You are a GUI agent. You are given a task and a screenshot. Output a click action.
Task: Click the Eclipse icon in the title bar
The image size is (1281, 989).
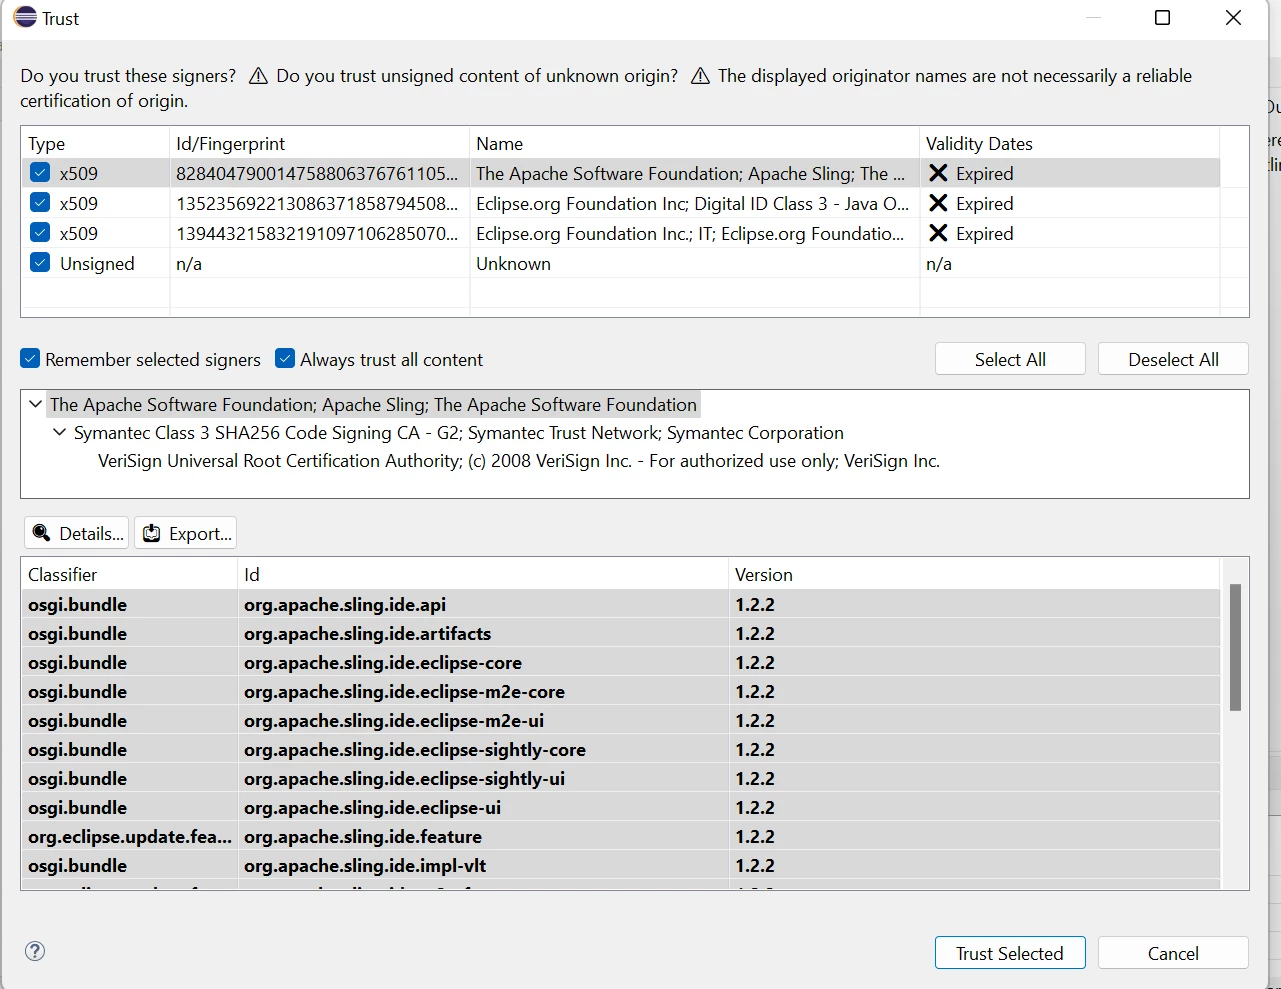click(x=25, y=18)
